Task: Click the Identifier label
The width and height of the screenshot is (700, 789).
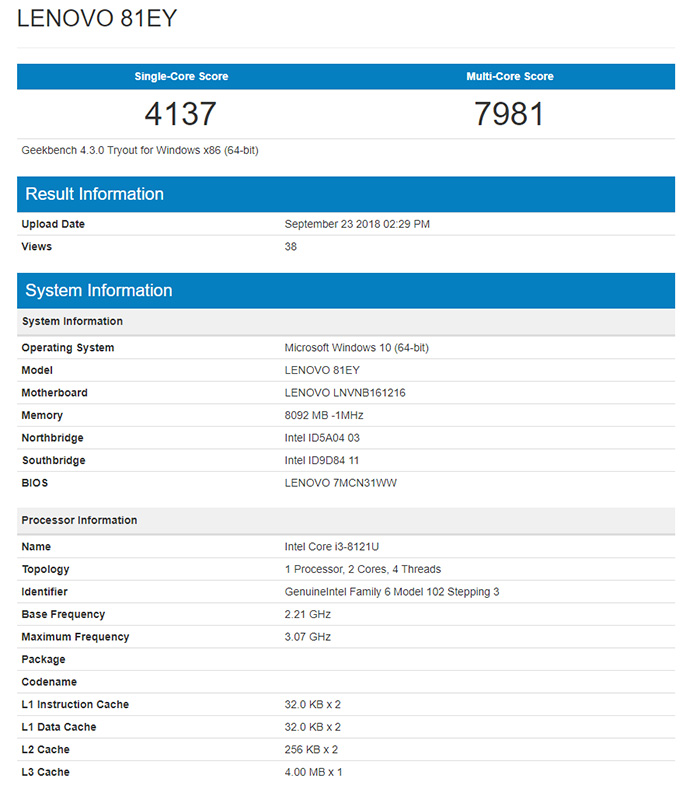Action: pos(44,592)
